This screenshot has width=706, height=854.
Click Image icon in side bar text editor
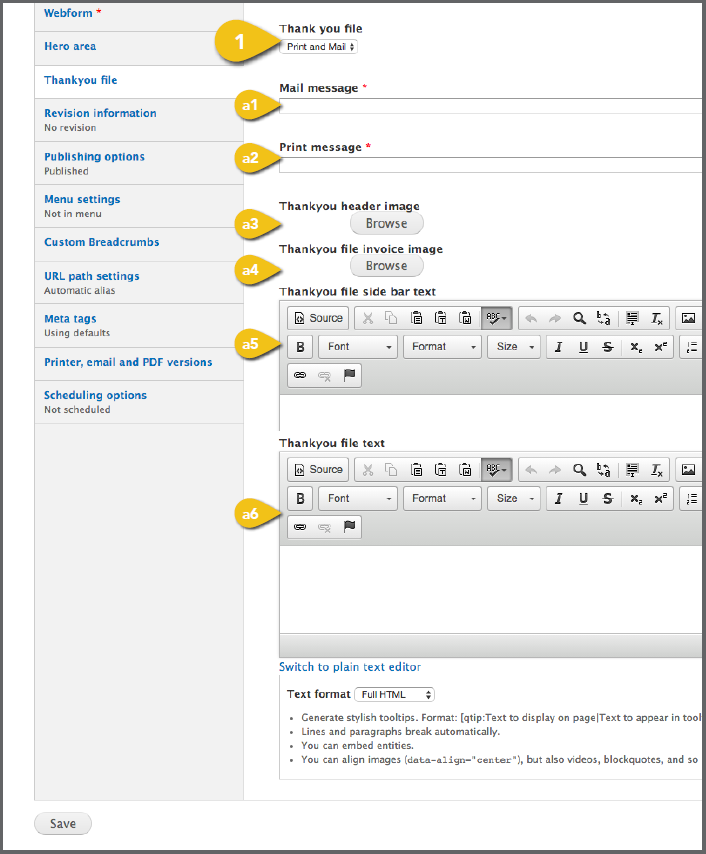coord(689,318)
